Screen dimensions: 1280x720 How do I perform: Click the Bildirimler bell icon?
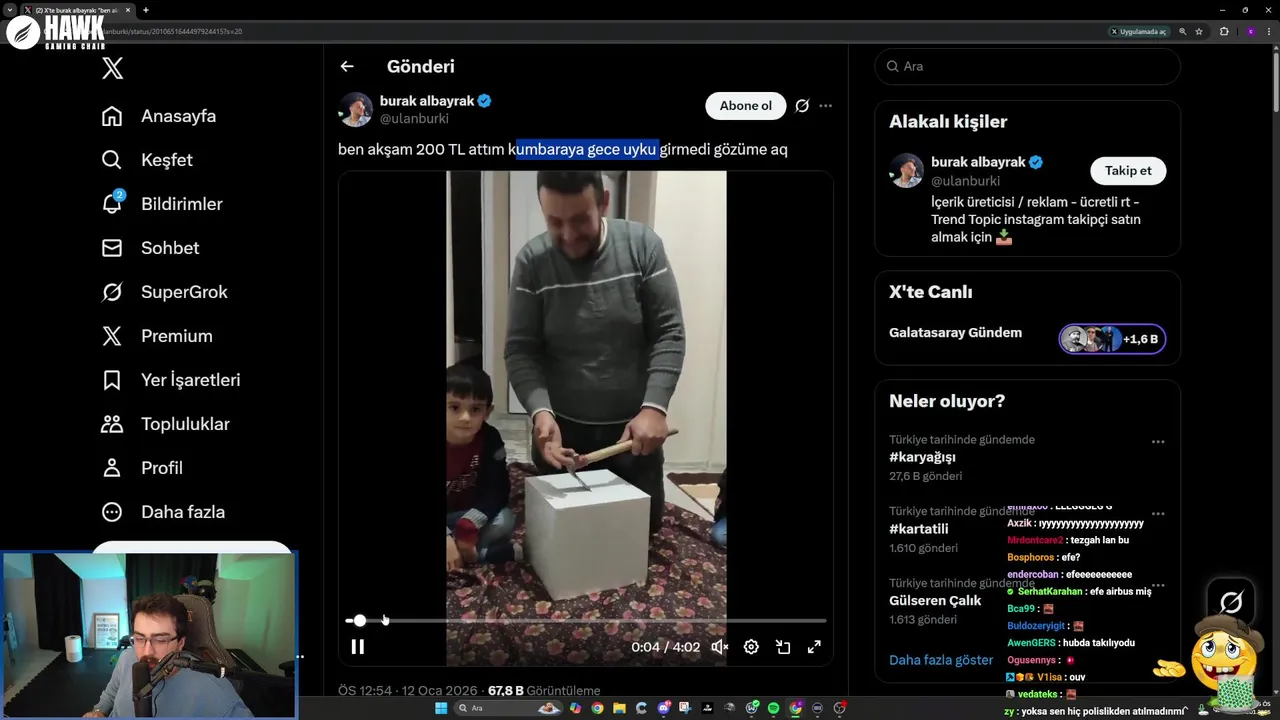tap(112, 204)
